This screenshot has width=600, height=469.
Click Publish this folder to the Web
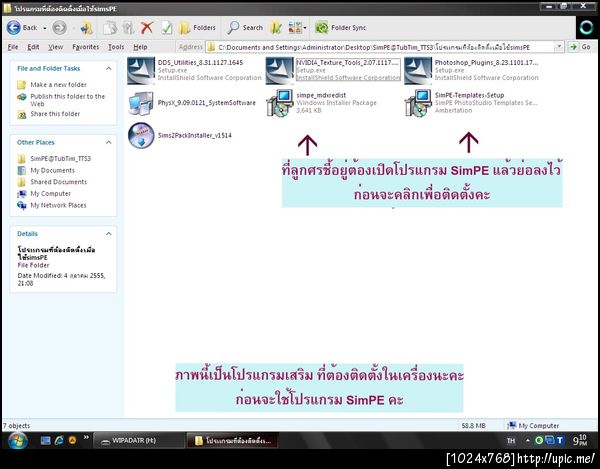67,100
